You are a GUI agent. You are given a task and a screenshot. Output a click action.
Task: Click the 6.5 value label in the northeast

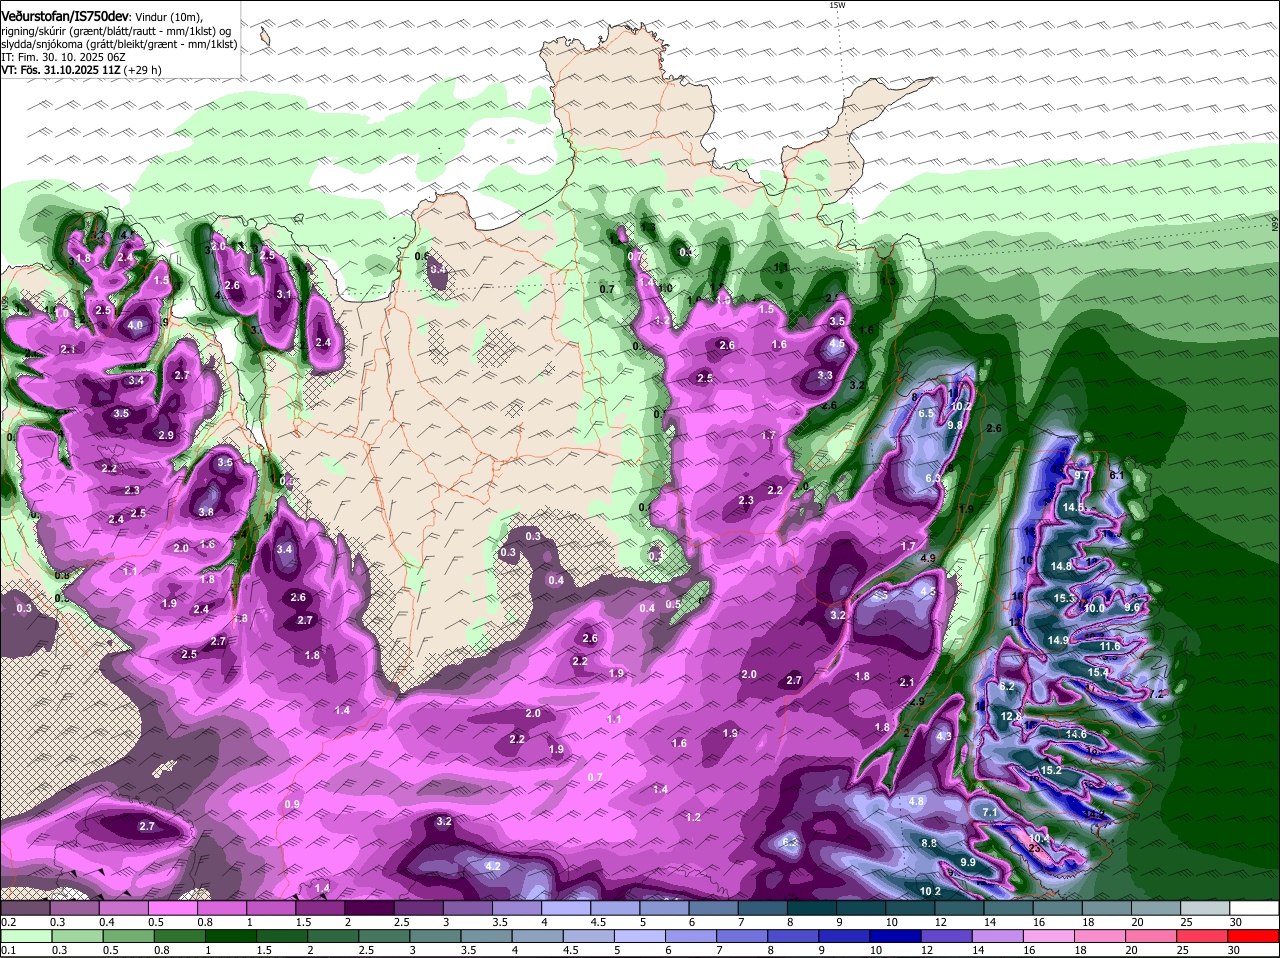(926, 413)
